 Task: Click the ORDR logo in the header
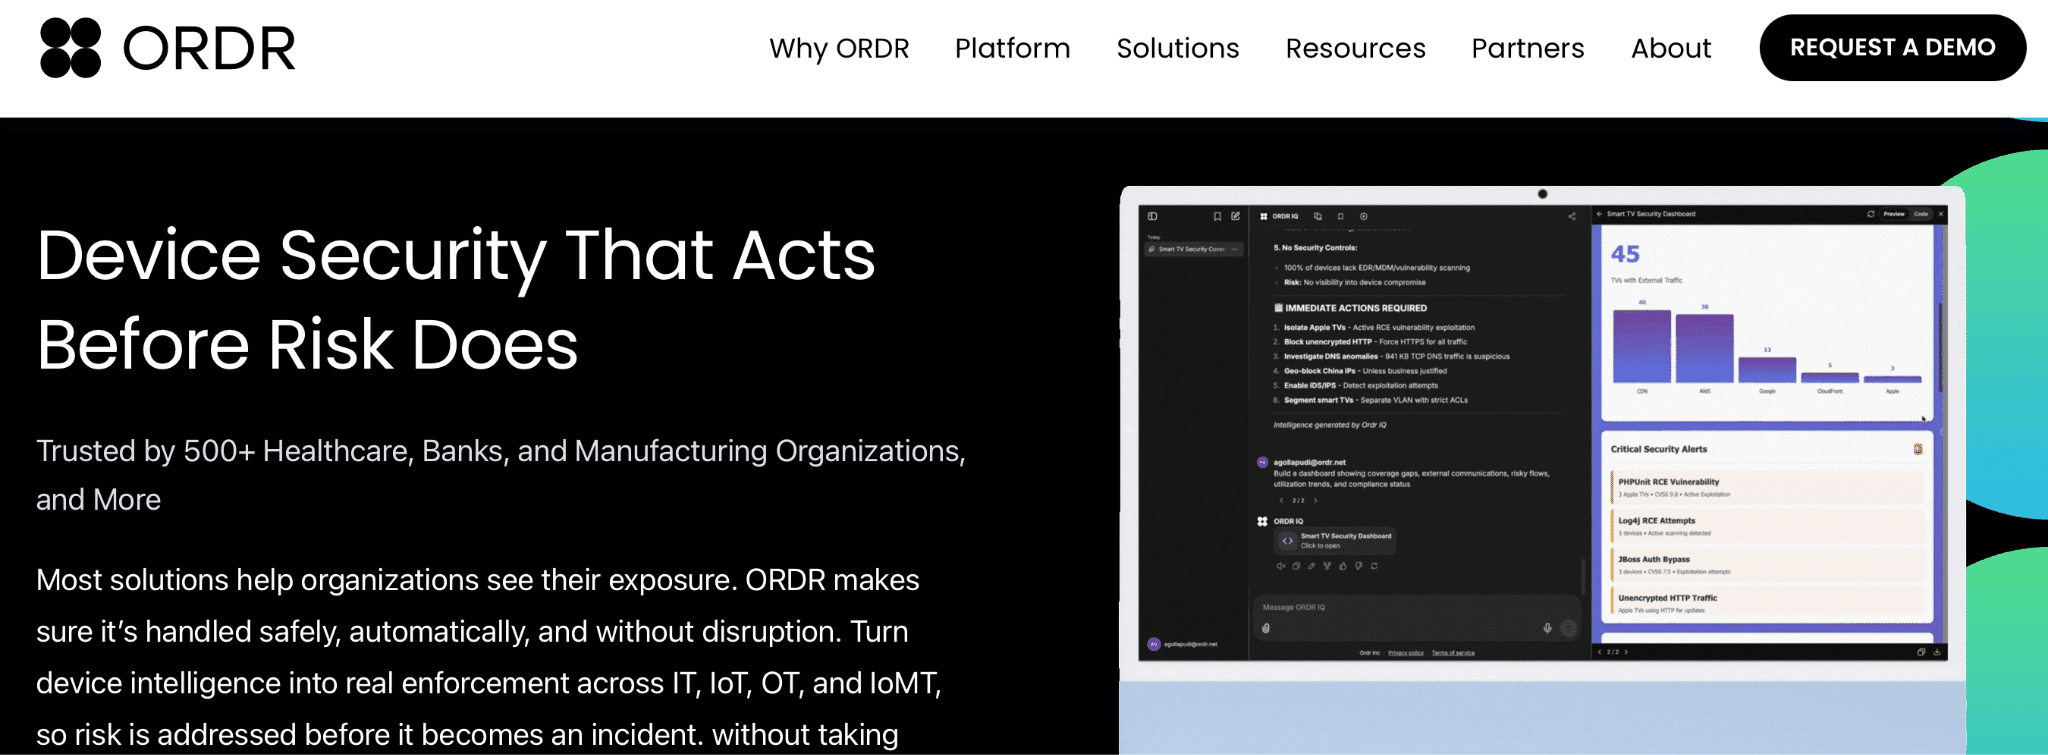pos(168,47)
